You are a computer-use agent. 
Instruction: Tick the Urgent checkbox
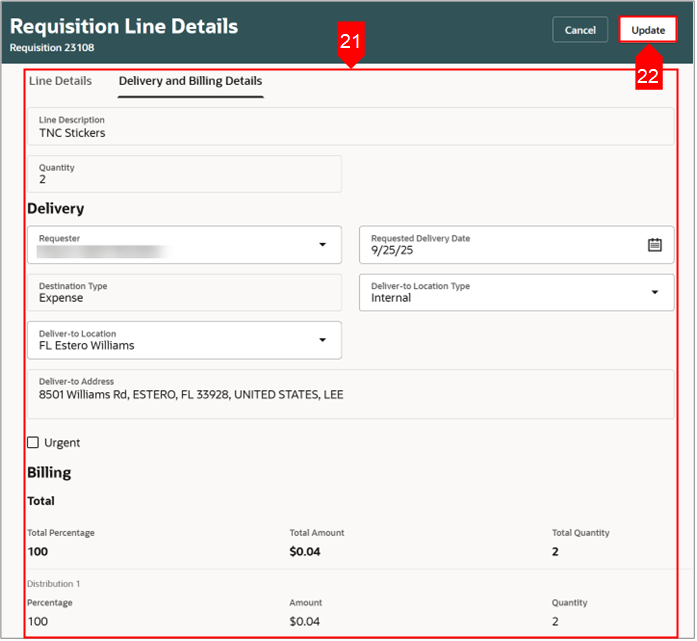[33, 443]
